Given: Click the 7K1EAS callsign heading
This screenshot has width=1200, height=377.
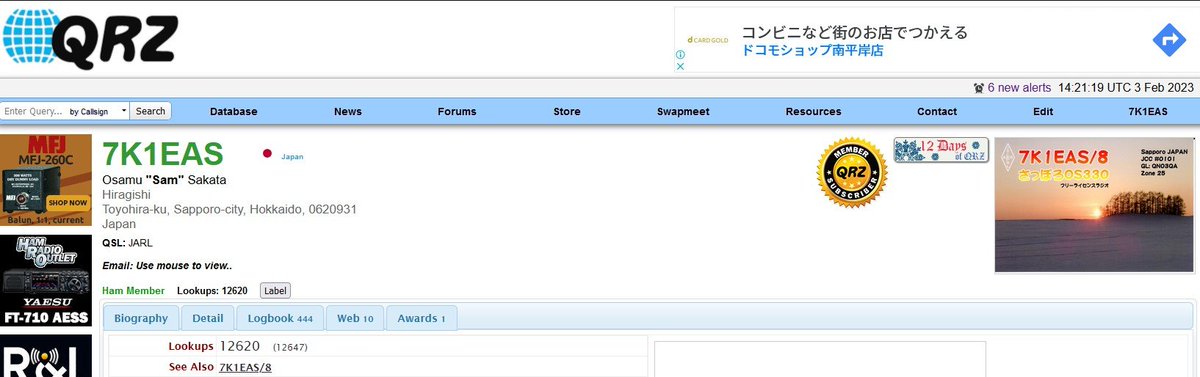Looking at the screenshot, I should pyautogui.click(x=163, y=154).
